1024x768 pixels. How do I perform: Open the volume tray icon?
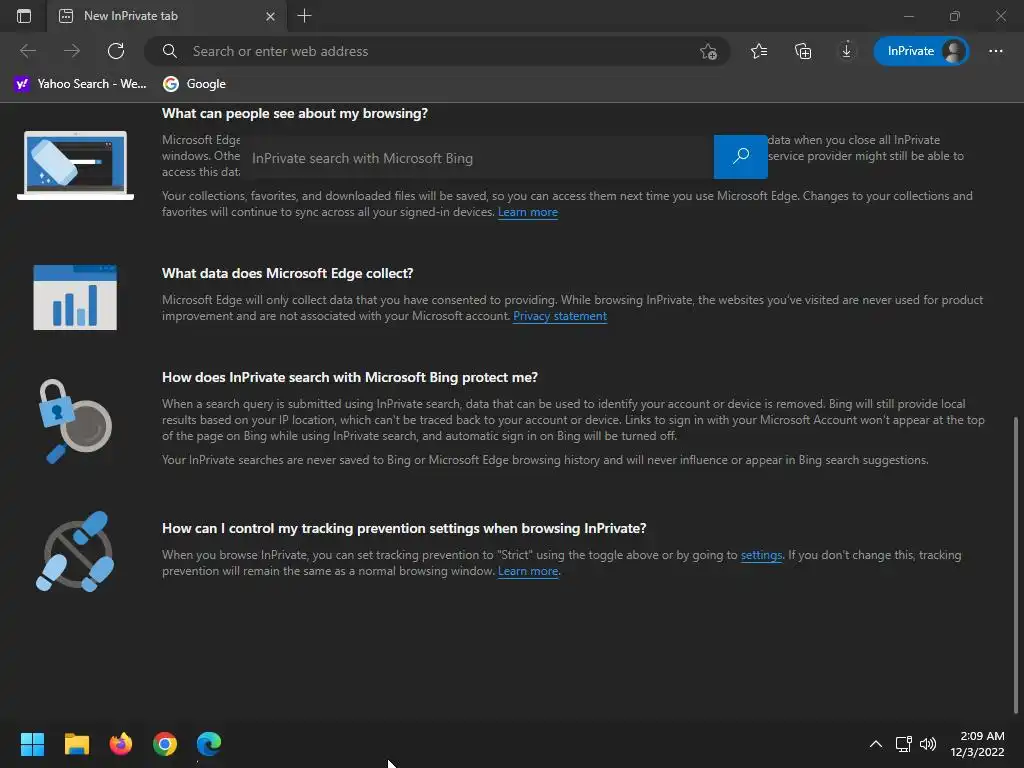927,744
